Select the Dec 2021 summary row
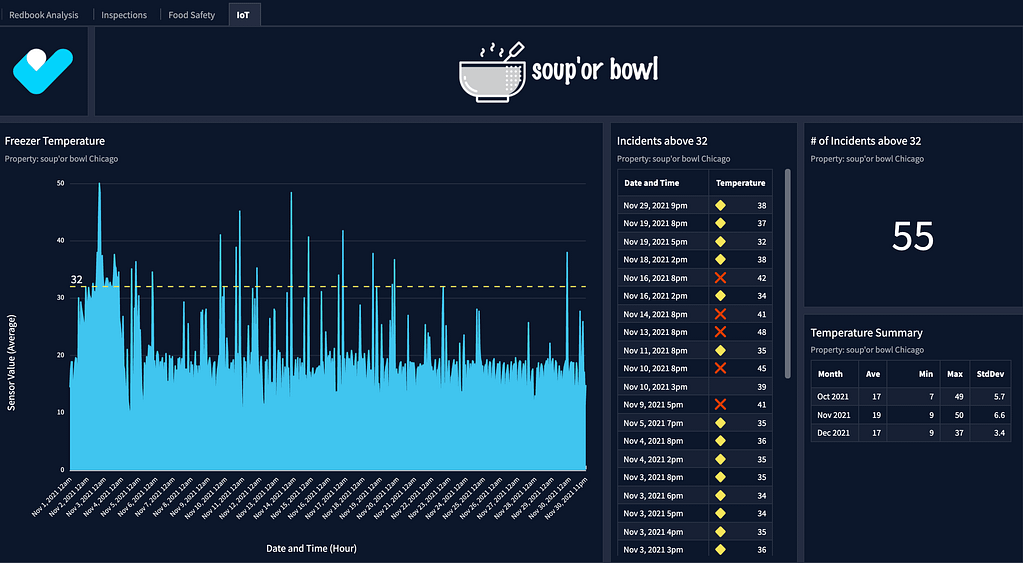Screen dimensions: 1023x563 click(911, 433)
